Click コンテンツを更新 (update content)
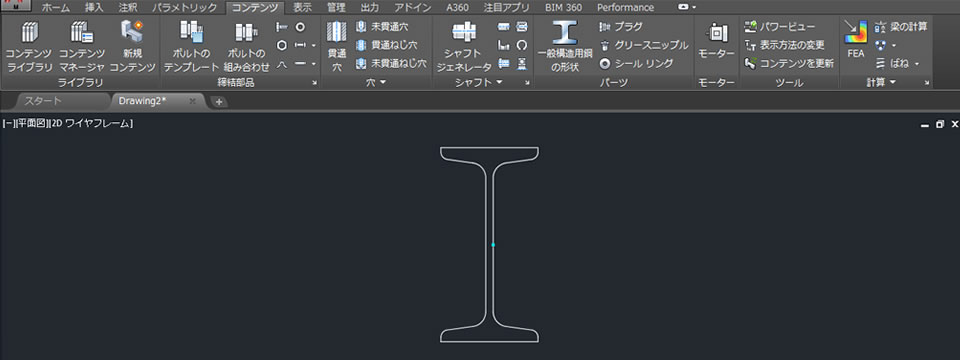 (x=789, y=63)
